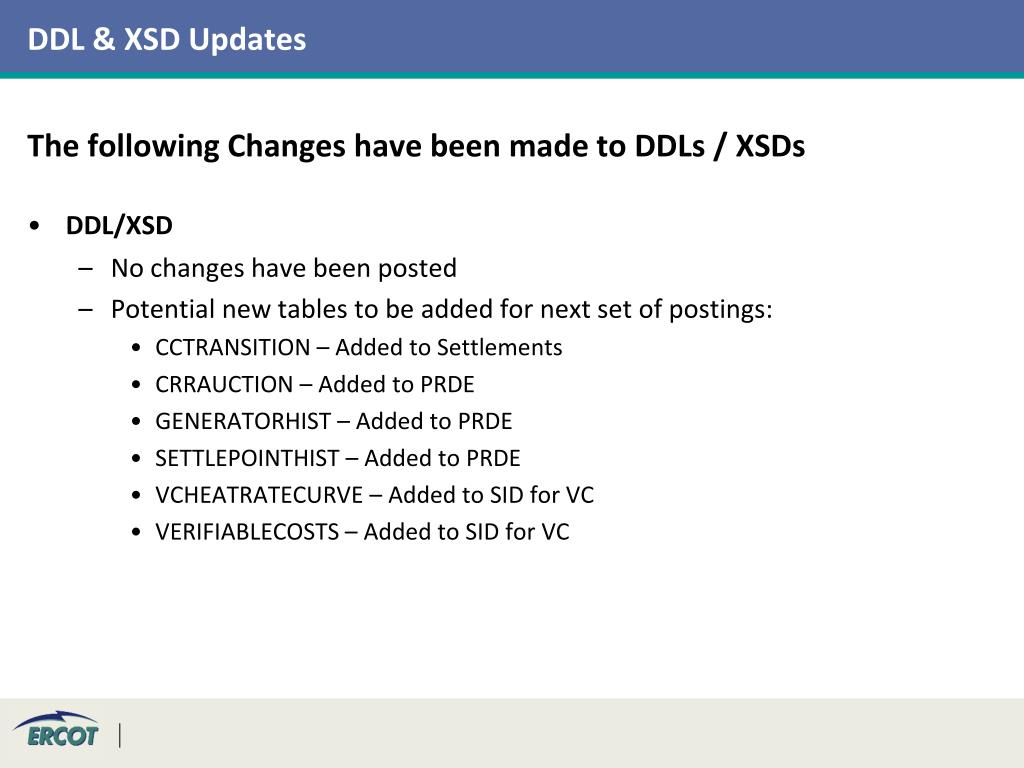Click the Added to Settlements text
The height and width of the screenshot is (768, 1024).
click(449, 347)
